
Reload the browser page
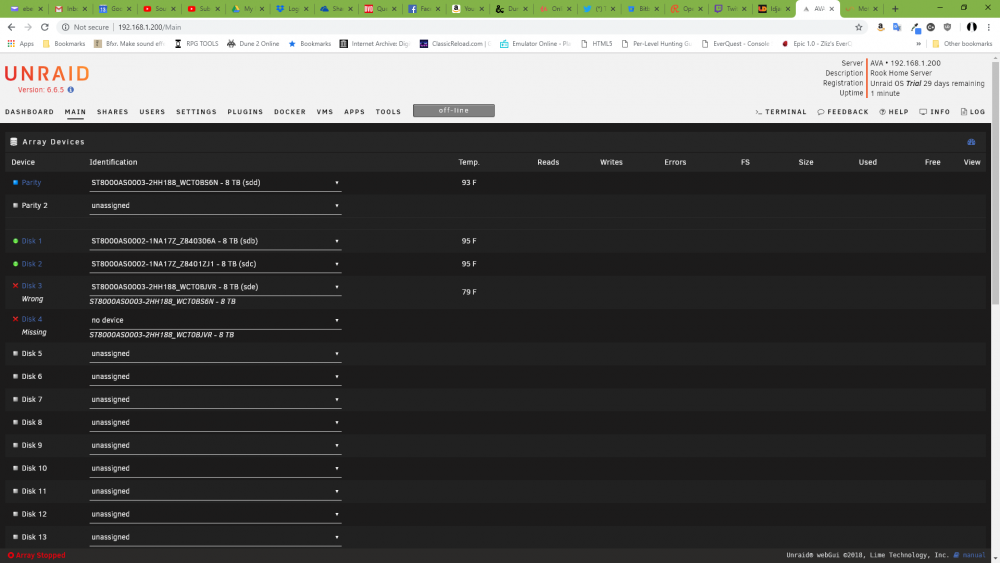[x=45, y=27]
